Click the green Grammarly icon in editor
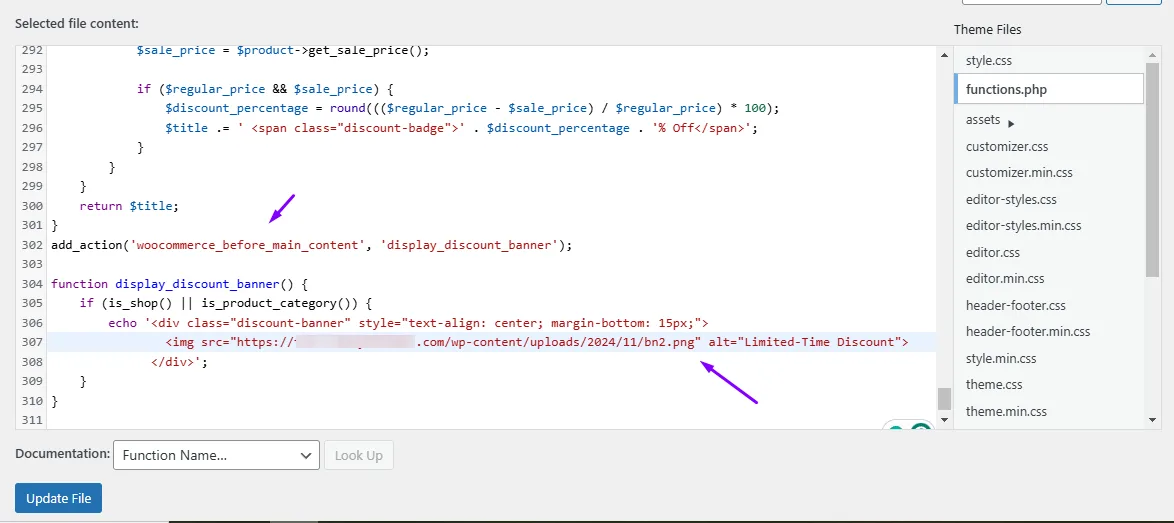 (921, 426)
